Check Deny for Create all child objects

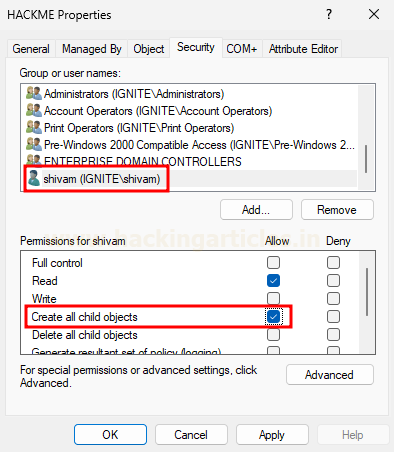[333, 317]
